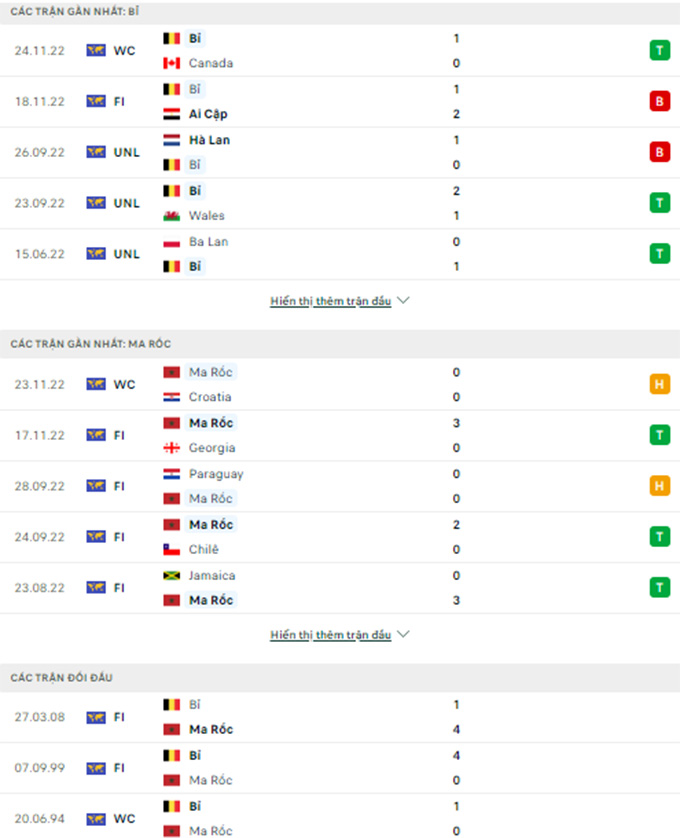Click the Canada flag icon
Image resolution: width=680 pixels, height=838 pixels.
(171, 63)
